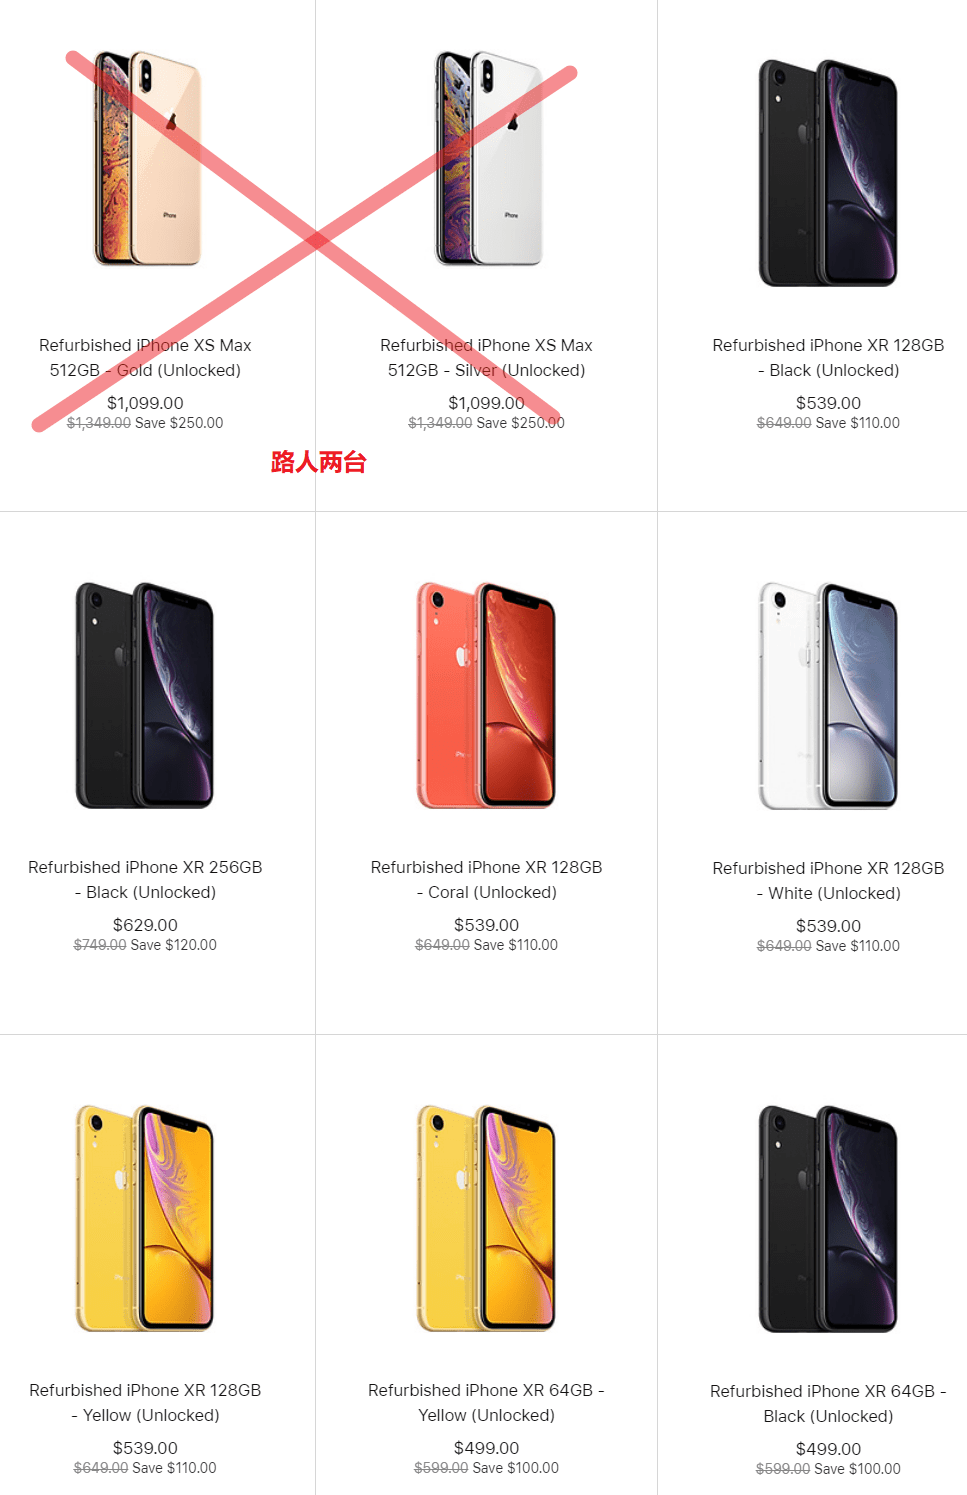The height and width of the screenshot is (1495, 967).
Task: Click the red Chinese annotation text
Action: tap(319, 462)
